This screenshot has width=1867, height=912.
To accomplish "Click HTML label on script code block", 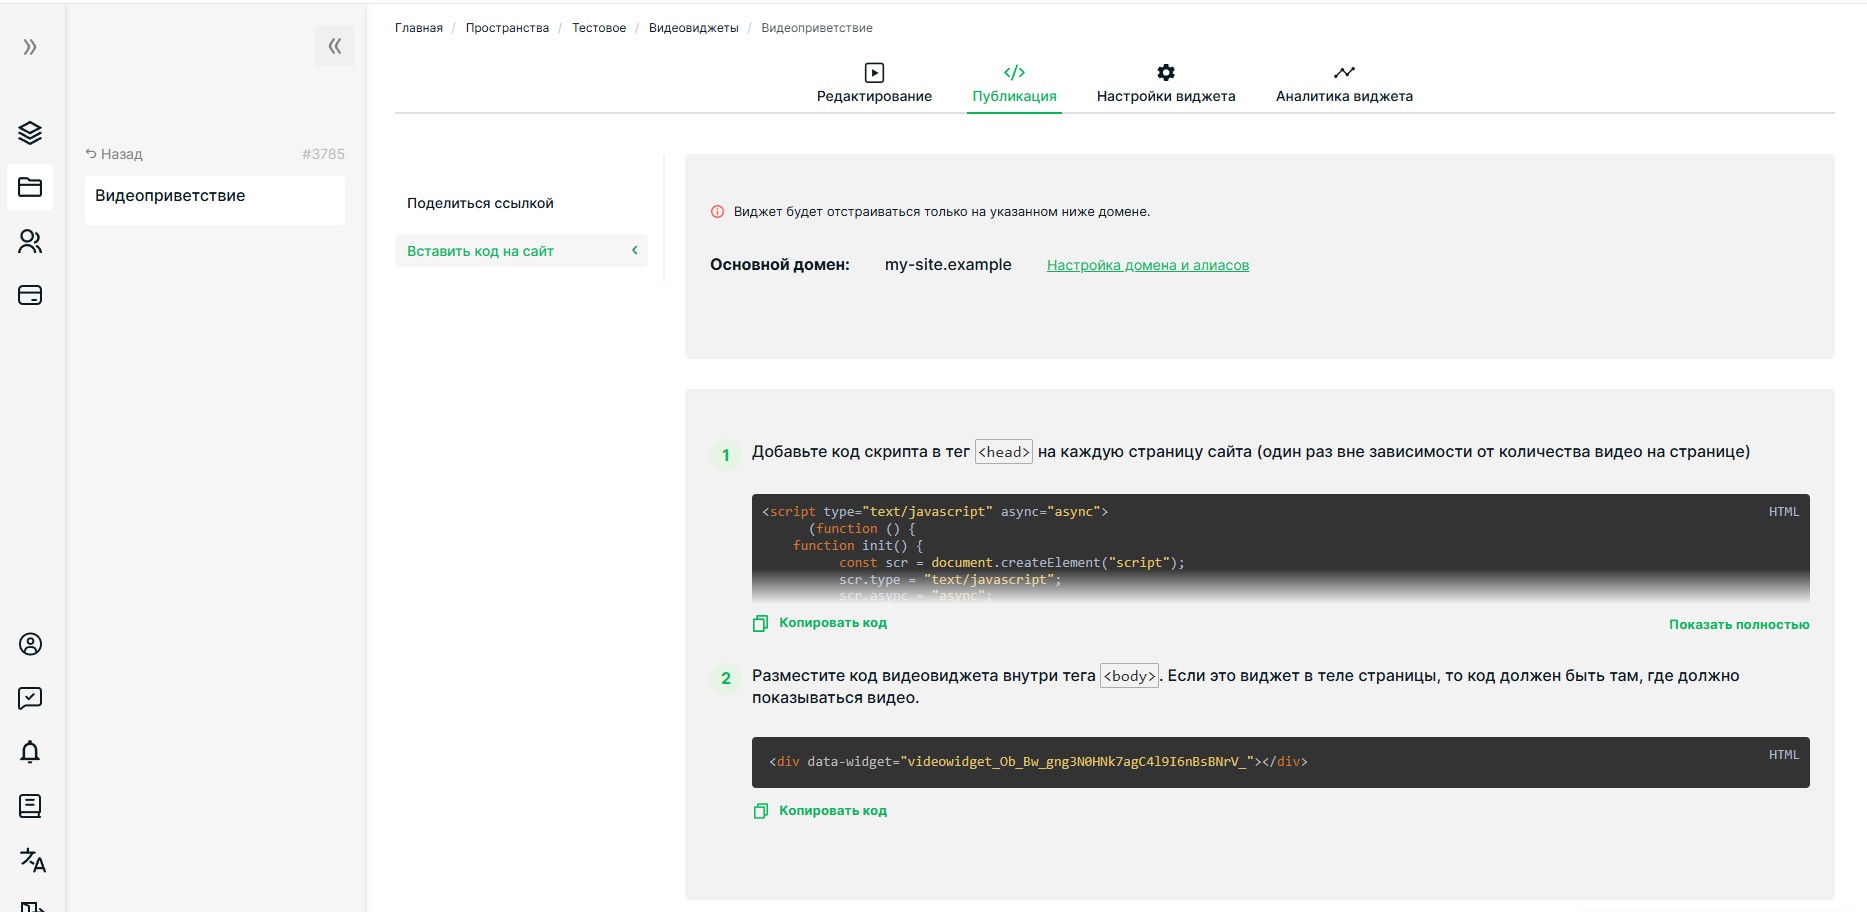I will tap(1784, 512).
